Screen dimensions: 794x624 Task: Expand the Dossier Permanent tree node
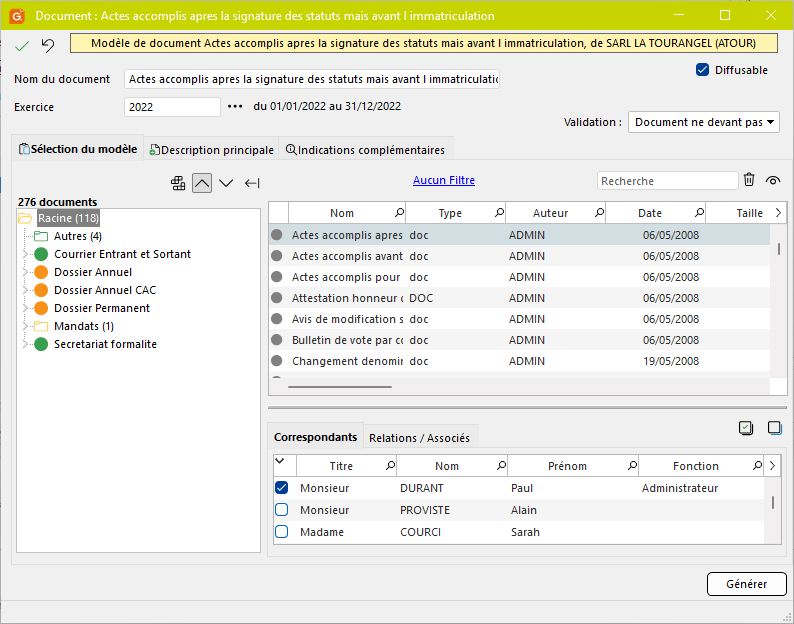pos(25,308)
